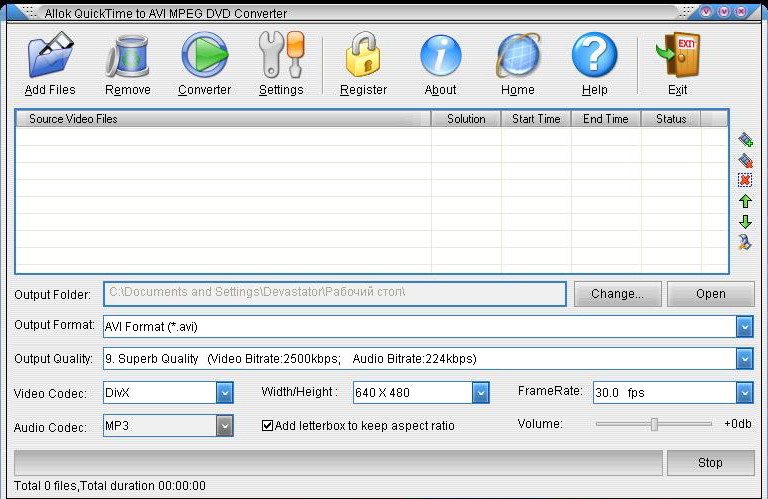The height and width of the screenshot is (499, 768).
Task: Open the FrameRate 30.0 fps dropdown
Action: [744, 393]
